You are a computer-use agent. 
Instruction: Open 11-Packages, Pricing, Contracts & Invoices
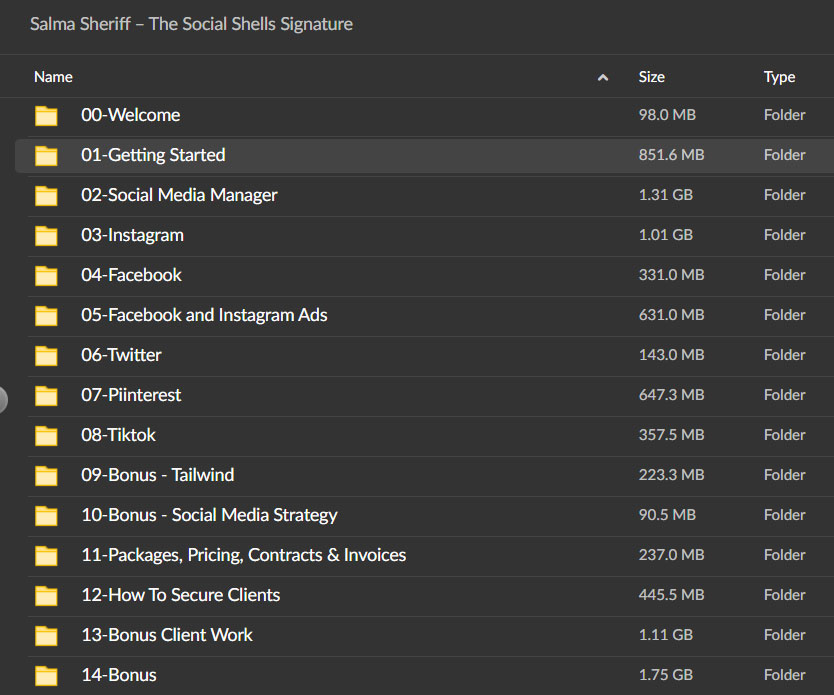coord(244,555)
